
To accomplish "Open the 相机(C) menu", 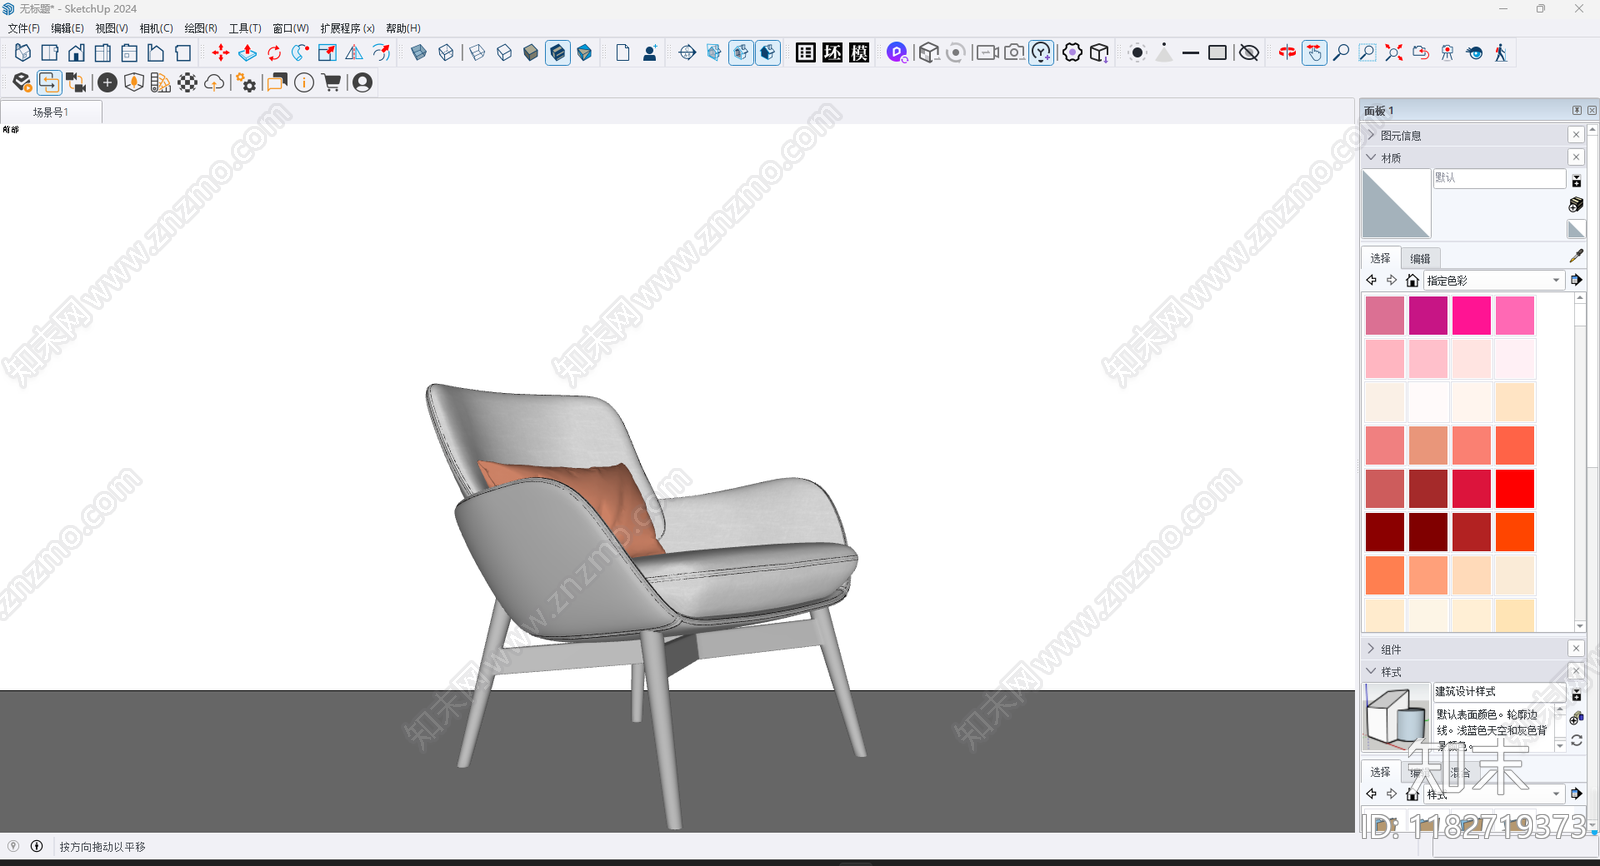I will [x=156, y=28].
